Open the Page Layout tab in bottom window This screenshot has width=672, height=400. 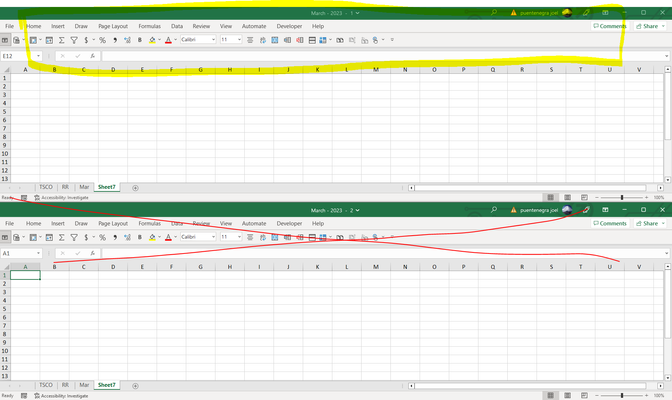tap(113, 223)
